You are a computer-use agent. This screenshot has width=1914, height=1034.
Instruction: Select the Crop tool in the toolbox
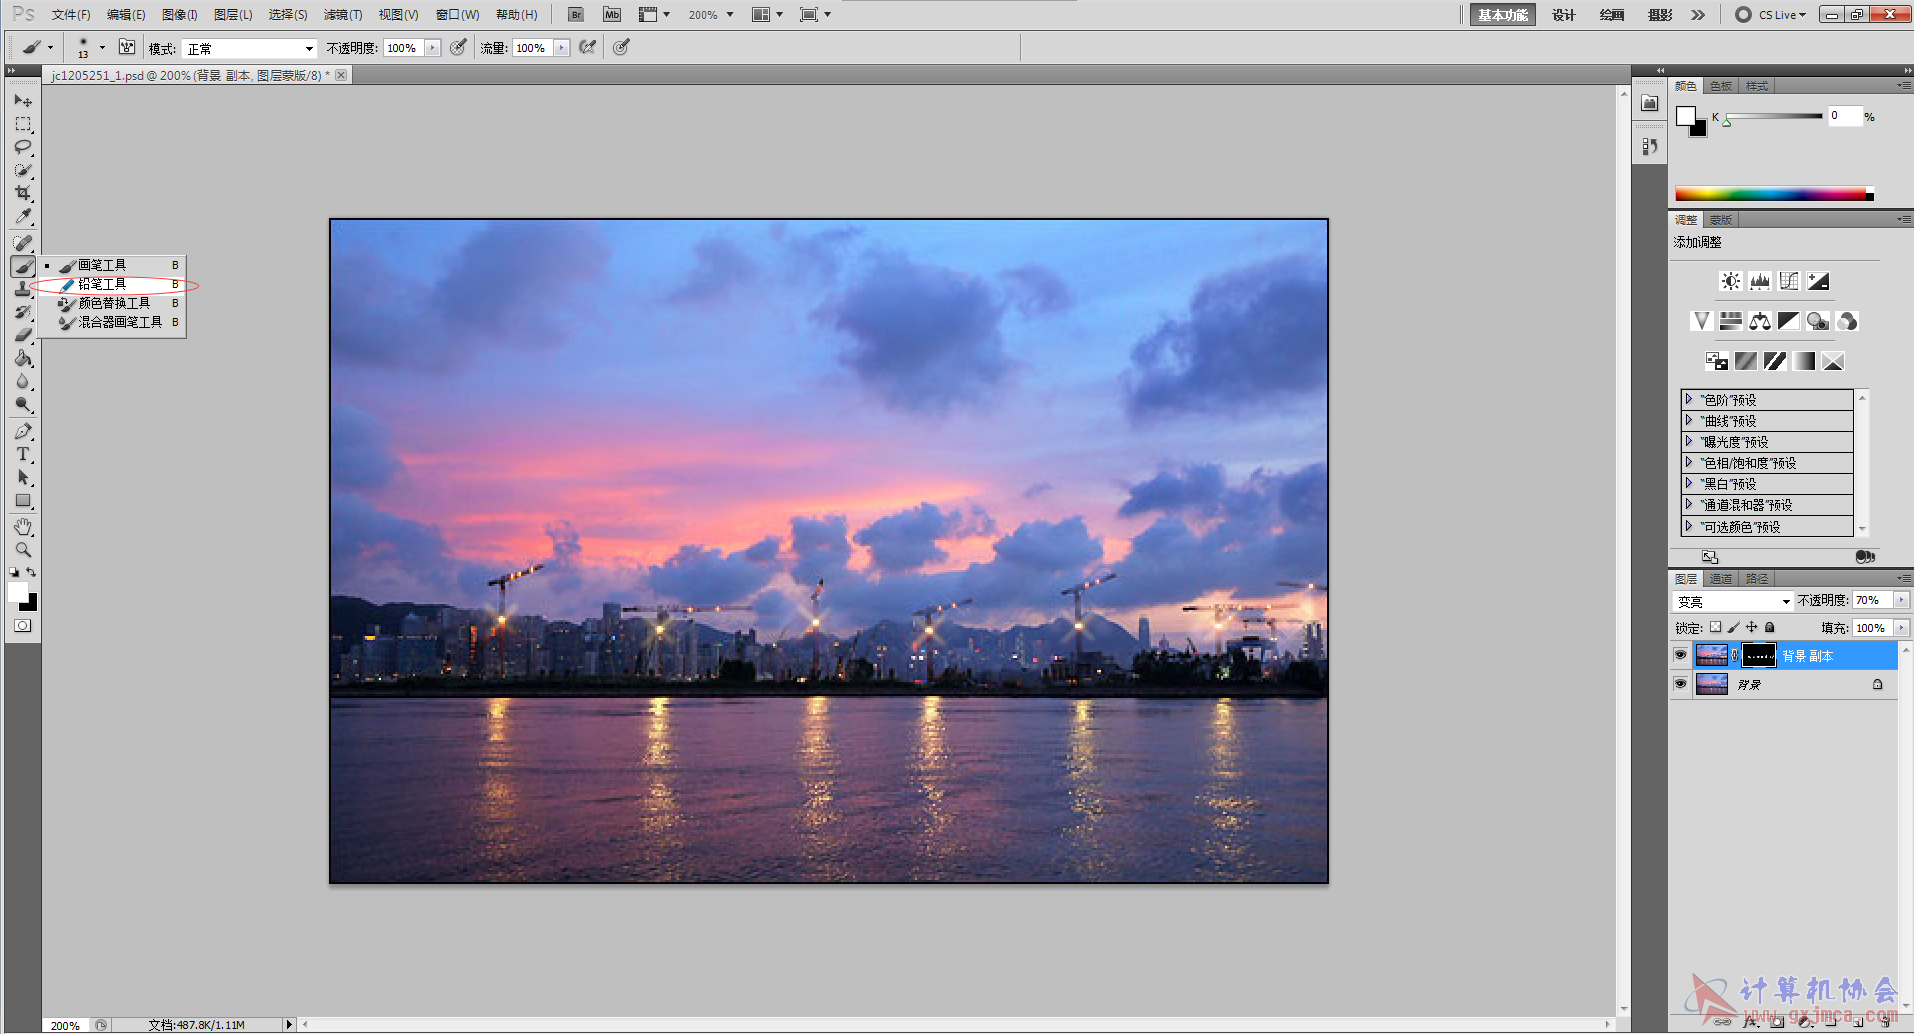coord(22,193)
